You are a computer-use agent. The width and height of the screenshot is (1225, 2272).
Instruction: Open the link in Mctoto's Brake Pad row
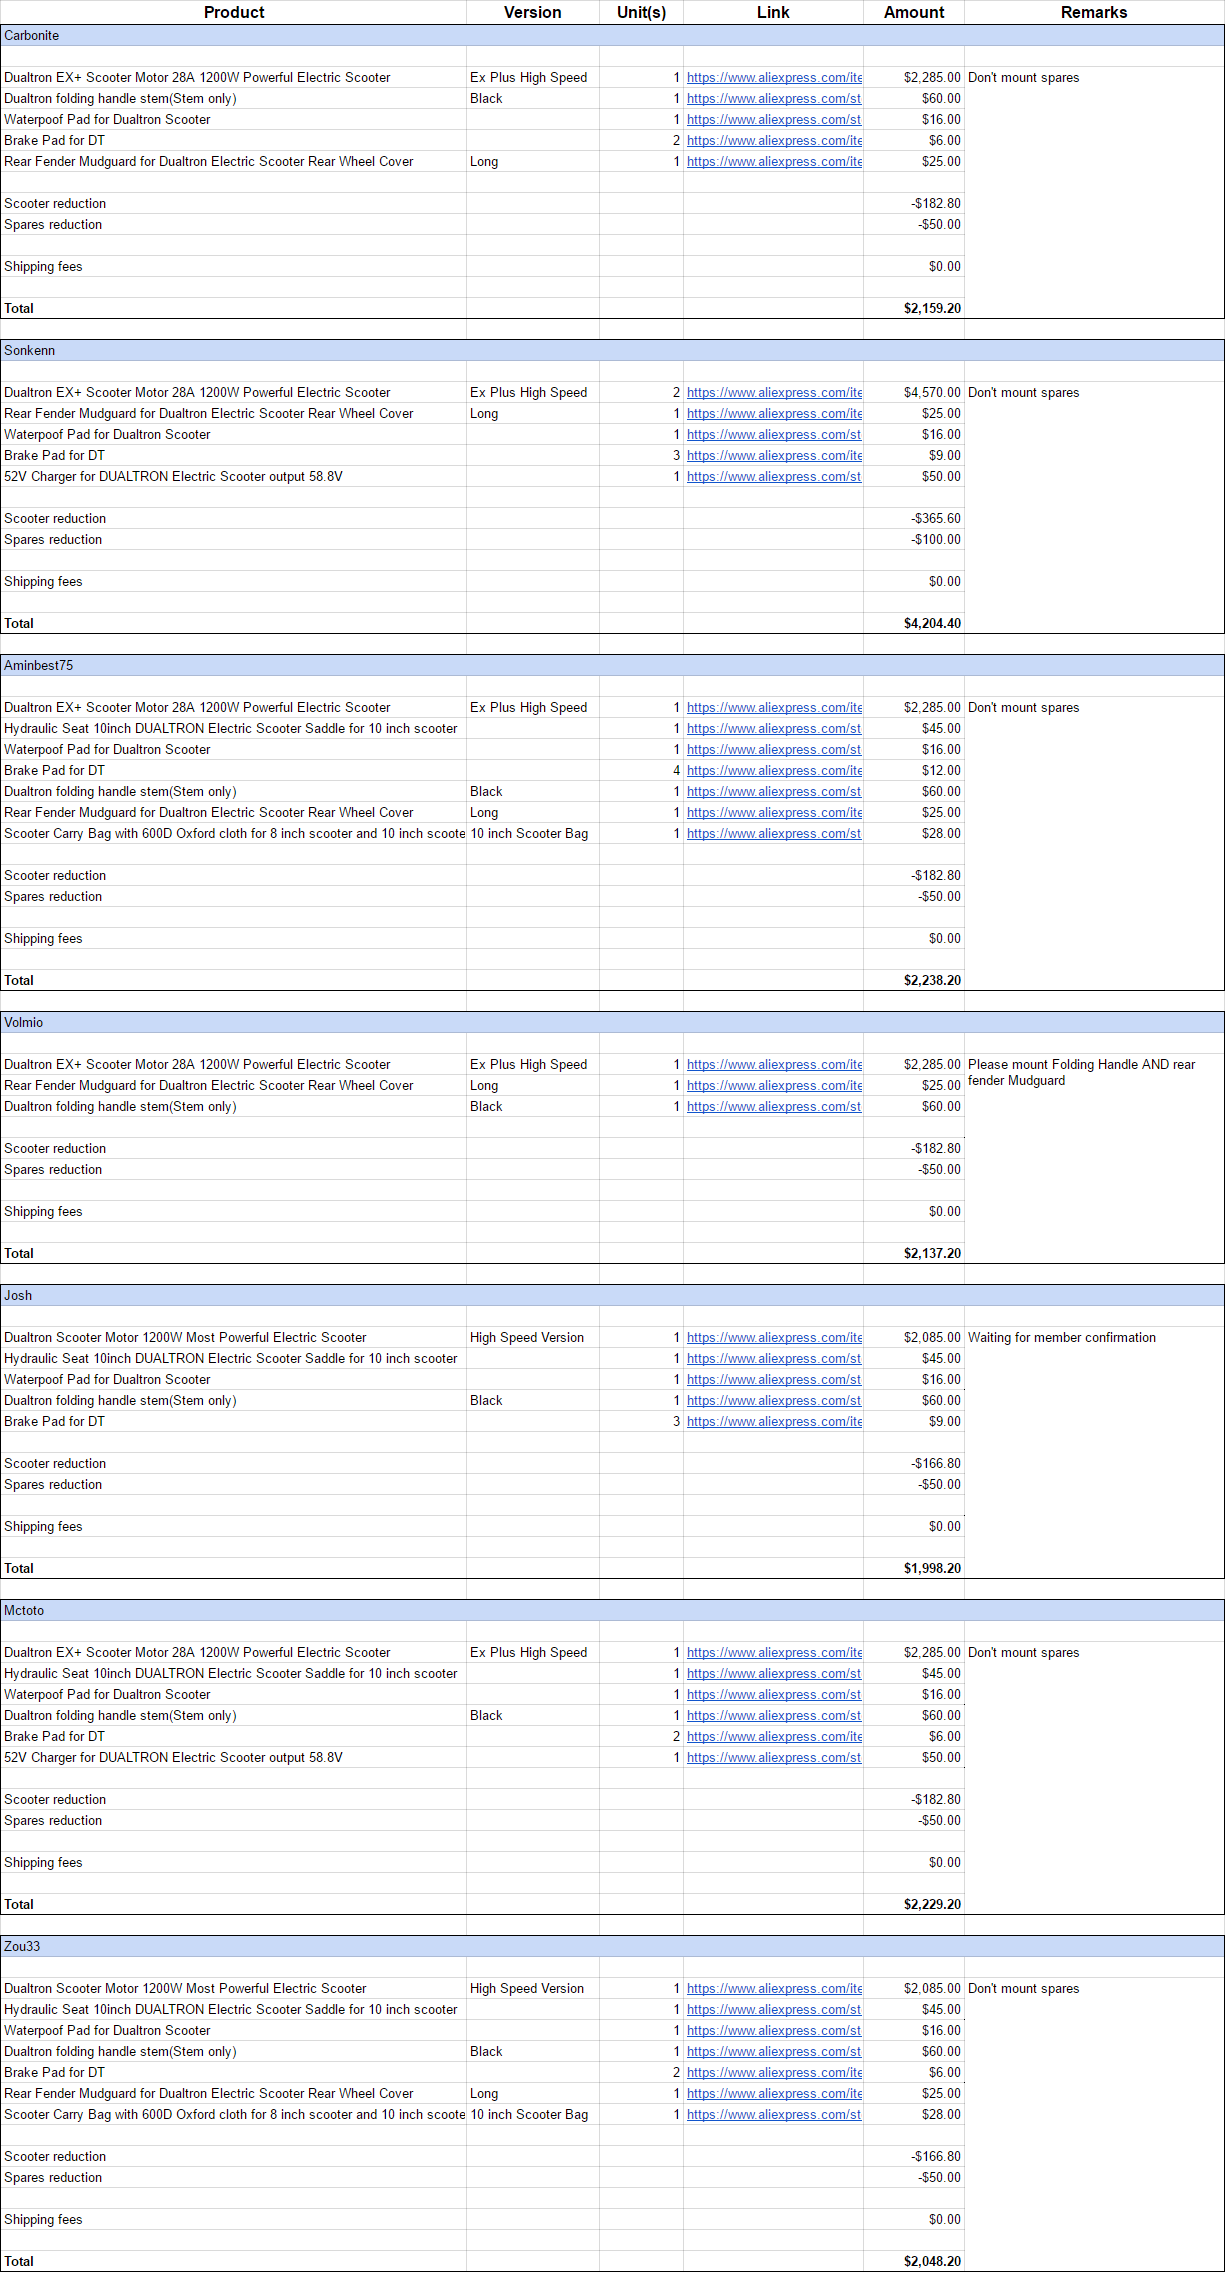coord(774,1737)
